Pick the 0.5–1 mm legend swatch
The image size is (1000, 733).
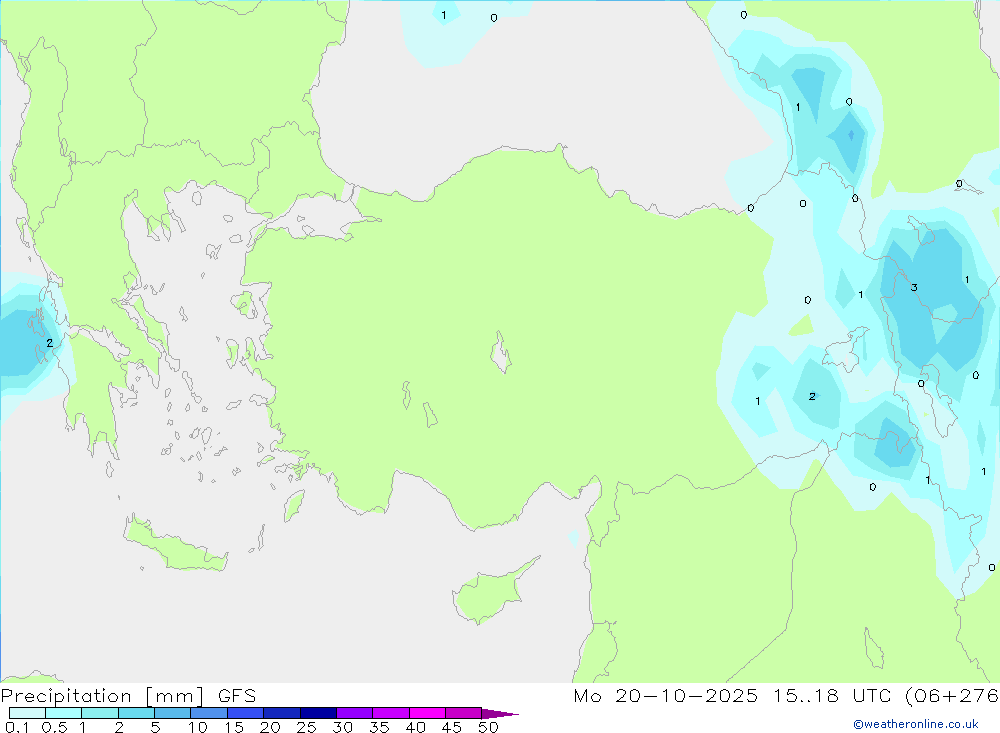pyautogui.click(x=64, y=713)
